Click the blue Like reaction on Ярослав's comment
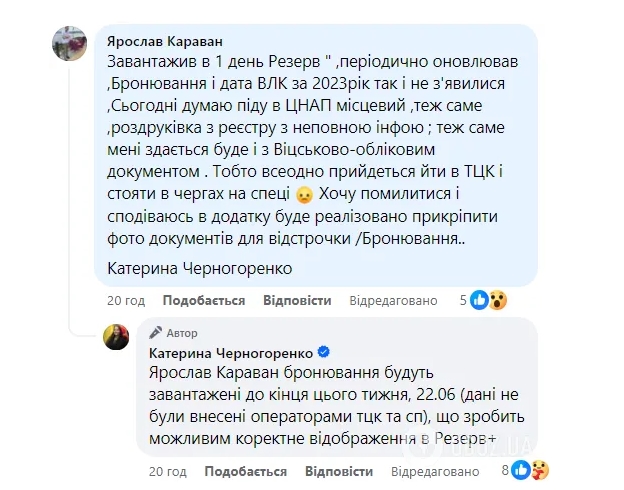The width and height of the screenshot is (624, 490). (479, 300)
